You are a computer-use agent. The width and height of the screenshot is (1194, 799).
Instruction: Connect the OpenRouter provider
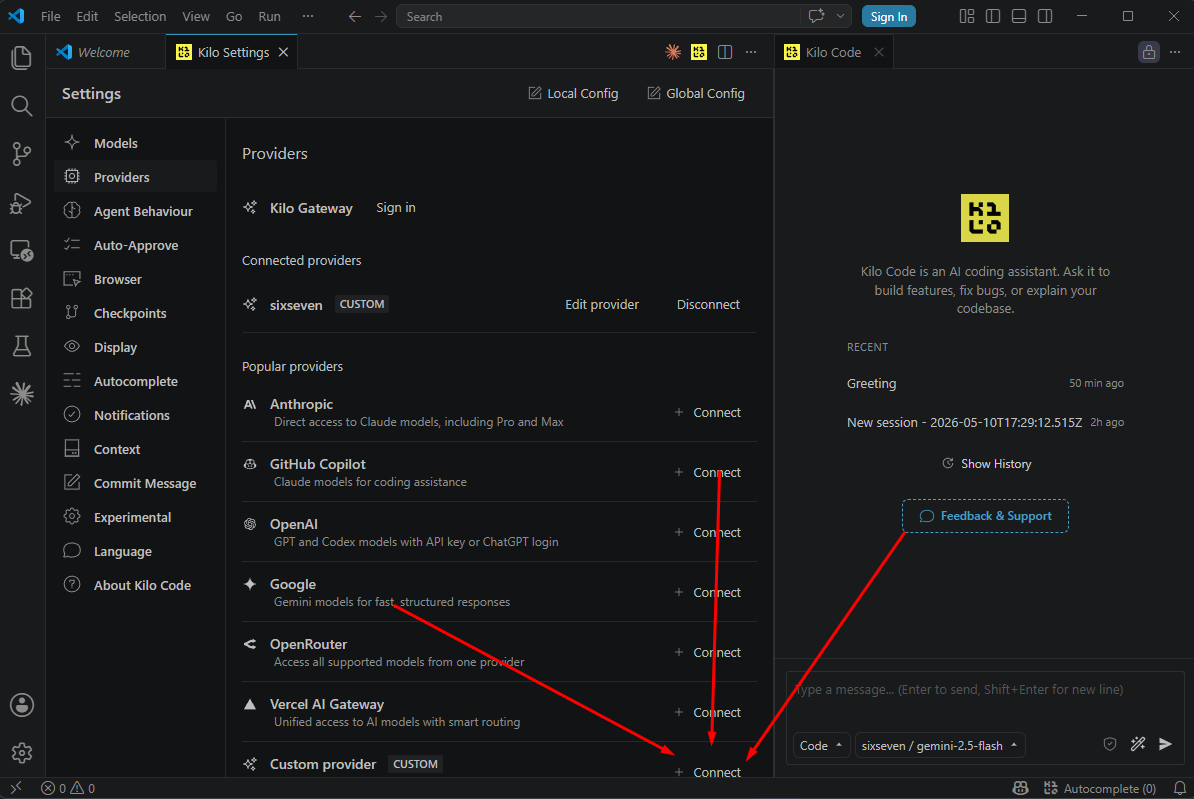click(707, 652)
